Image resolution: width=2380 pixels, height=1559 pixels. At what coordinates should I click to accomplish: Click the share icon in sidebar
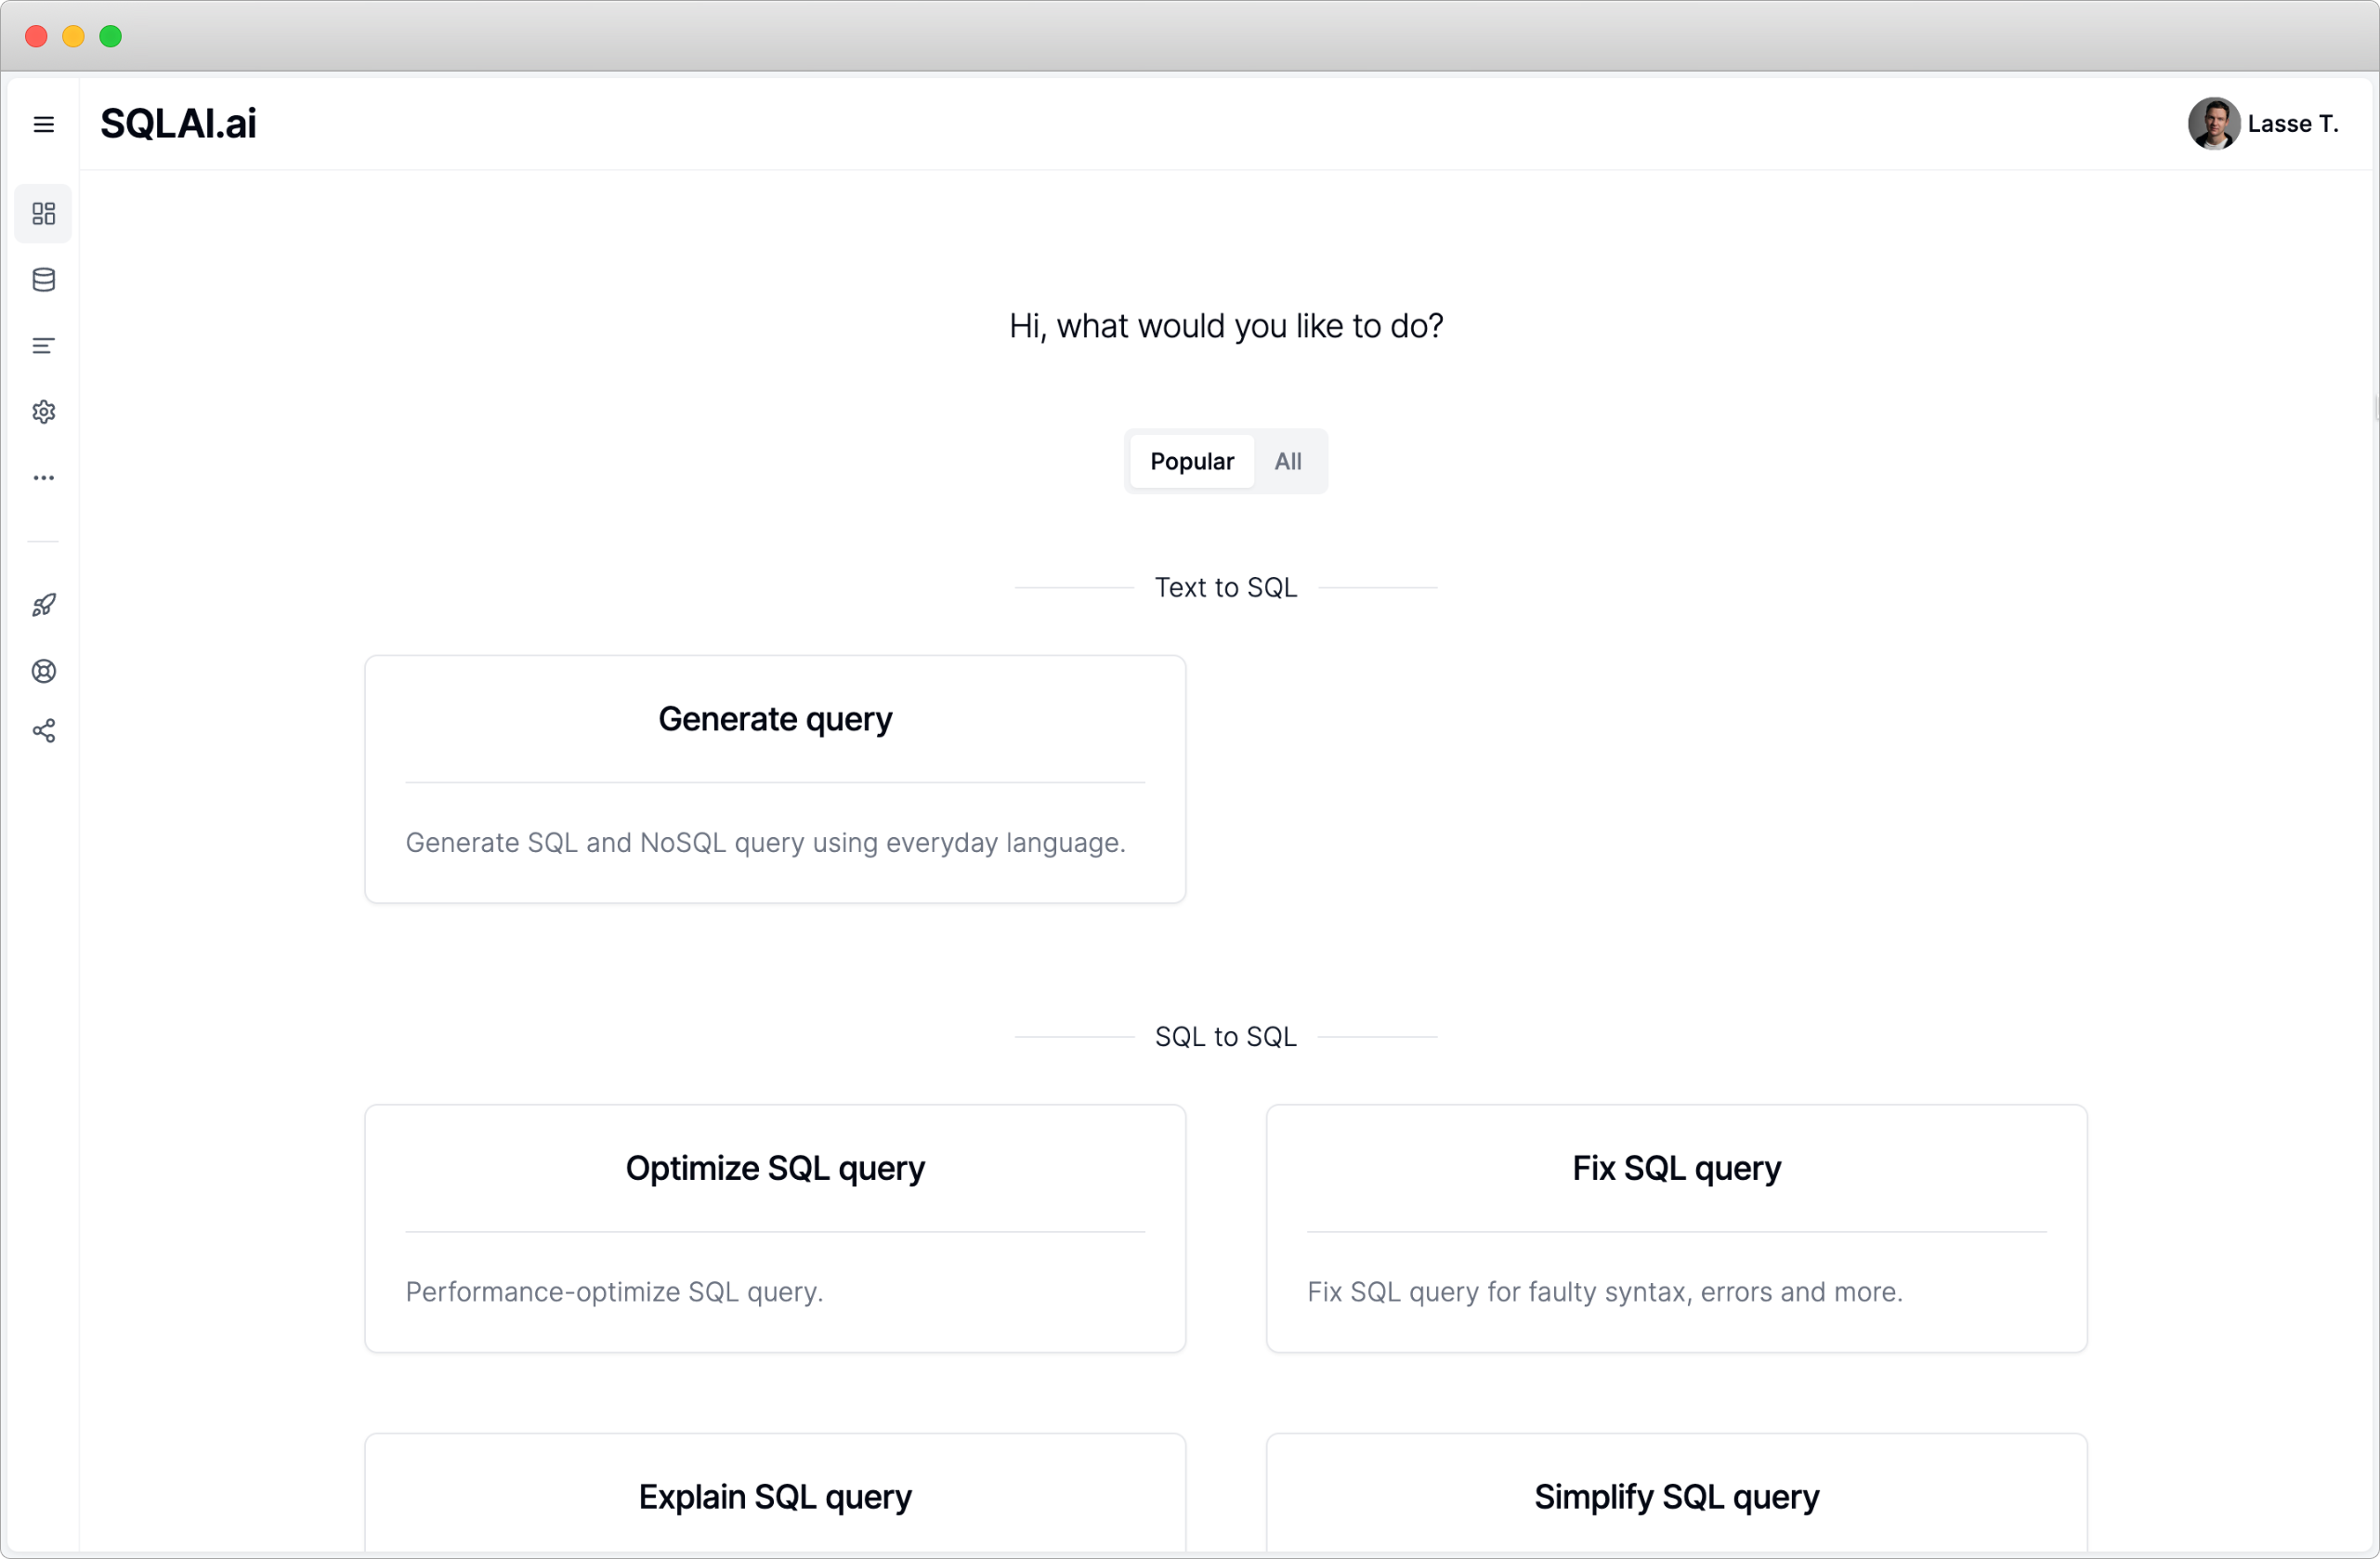43,731
